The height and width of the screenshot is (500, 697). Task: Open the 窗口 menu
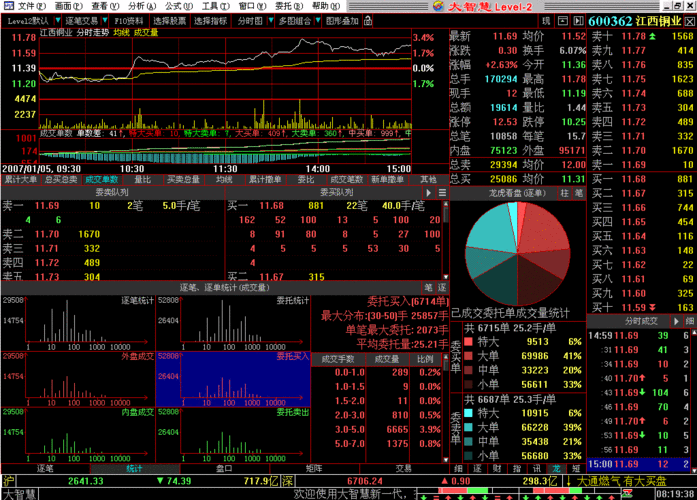click(x=252, y=6)
